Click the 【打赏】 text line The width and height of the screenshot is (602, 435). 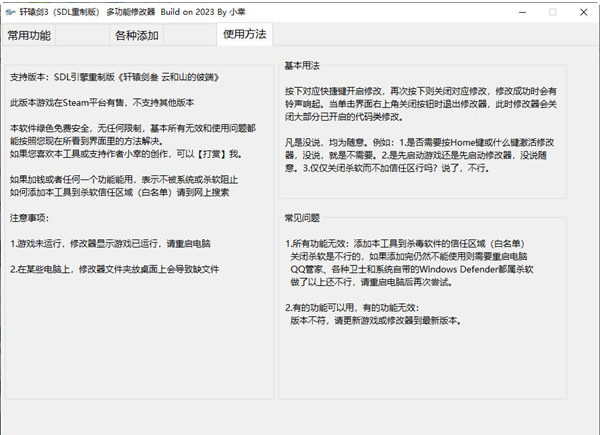tap(126, 154)
